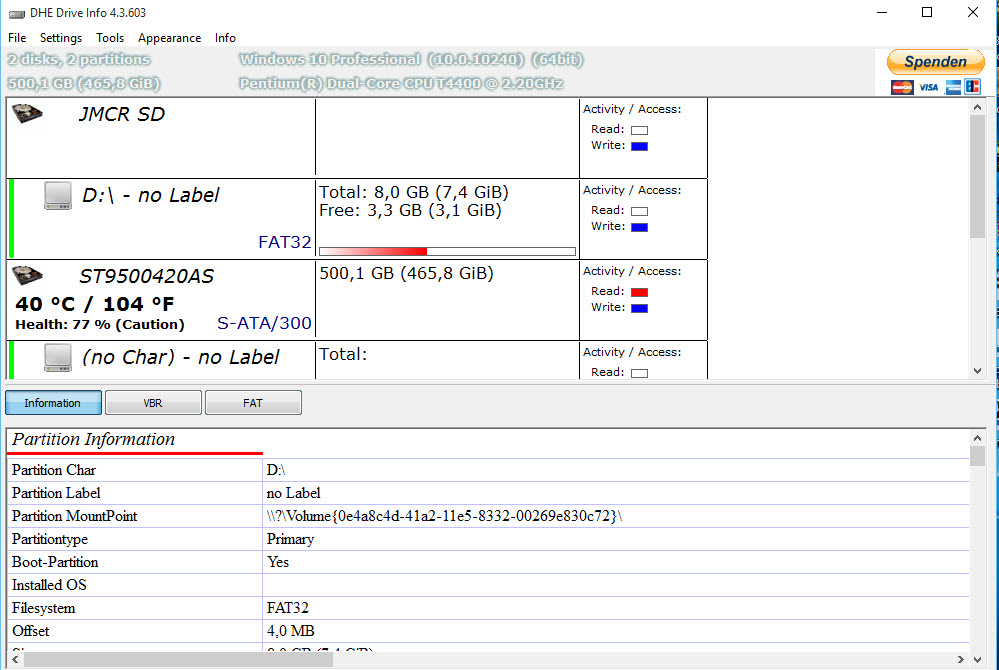Image resolution: width=999 pixels, height=670 pixels.
Task: Open the File menu
Action: coord(17,38)
